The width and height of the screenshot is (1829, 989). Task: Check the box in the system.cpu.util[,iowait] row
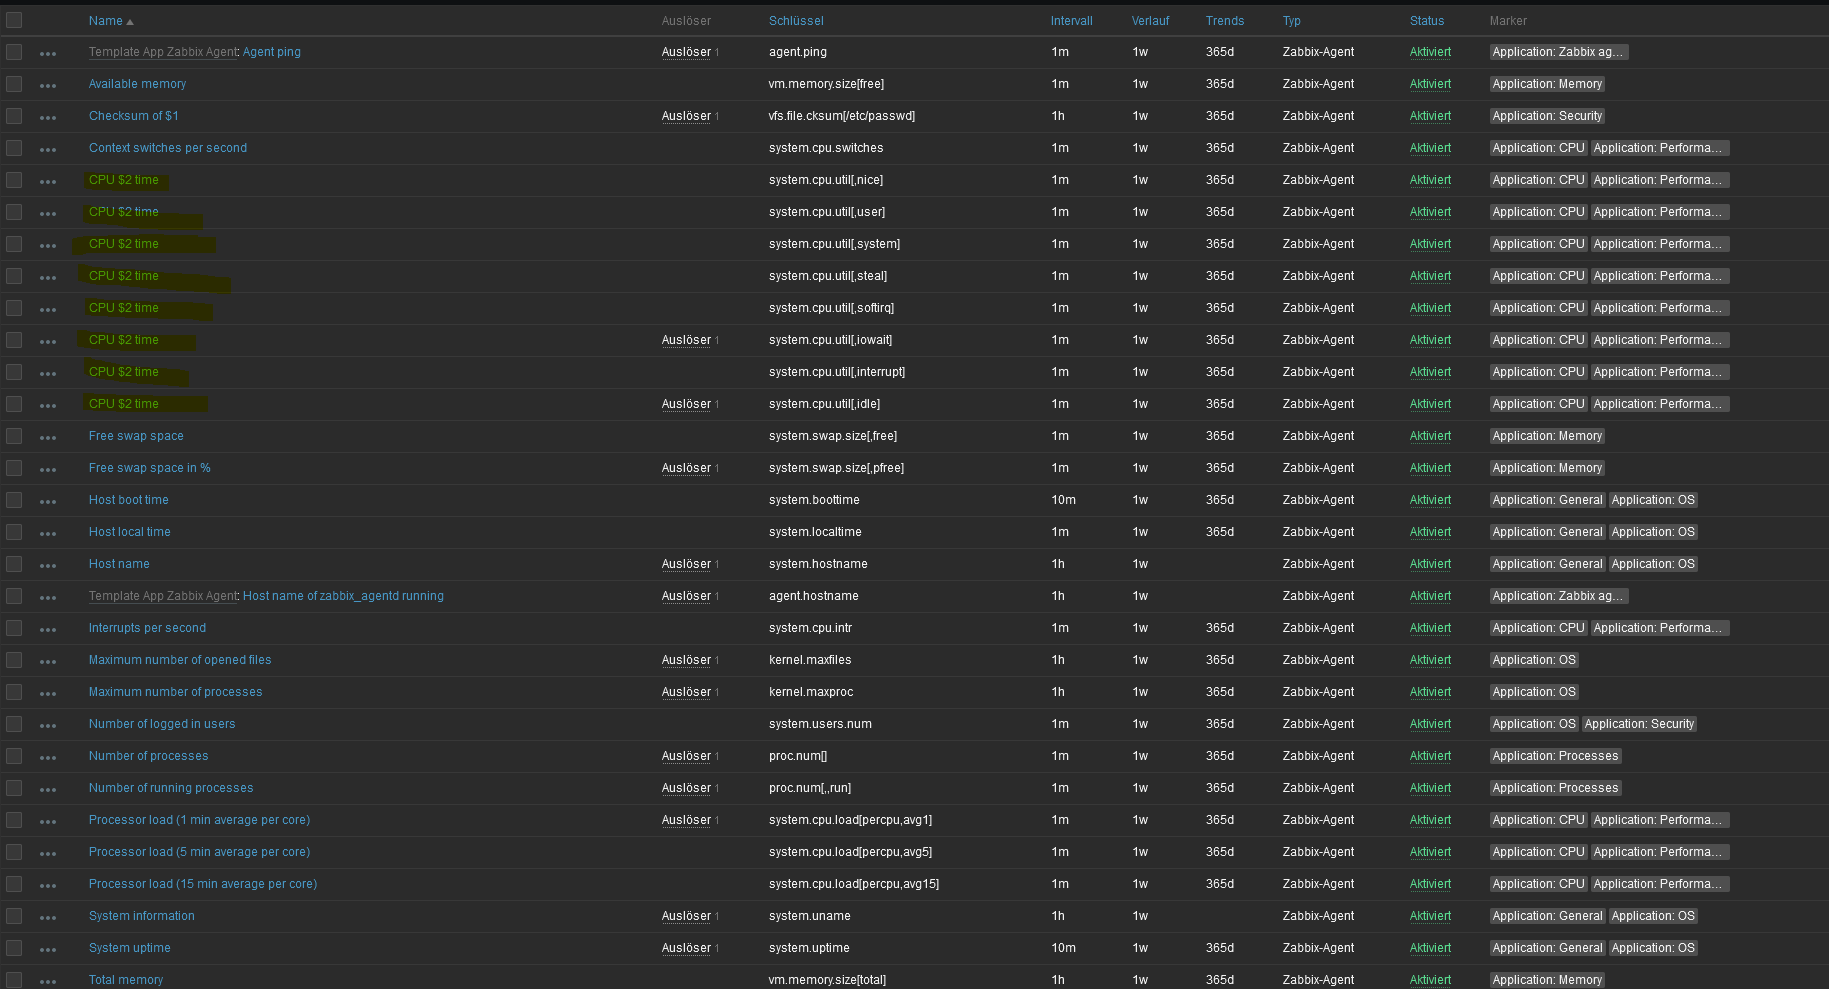click(14, 340)
